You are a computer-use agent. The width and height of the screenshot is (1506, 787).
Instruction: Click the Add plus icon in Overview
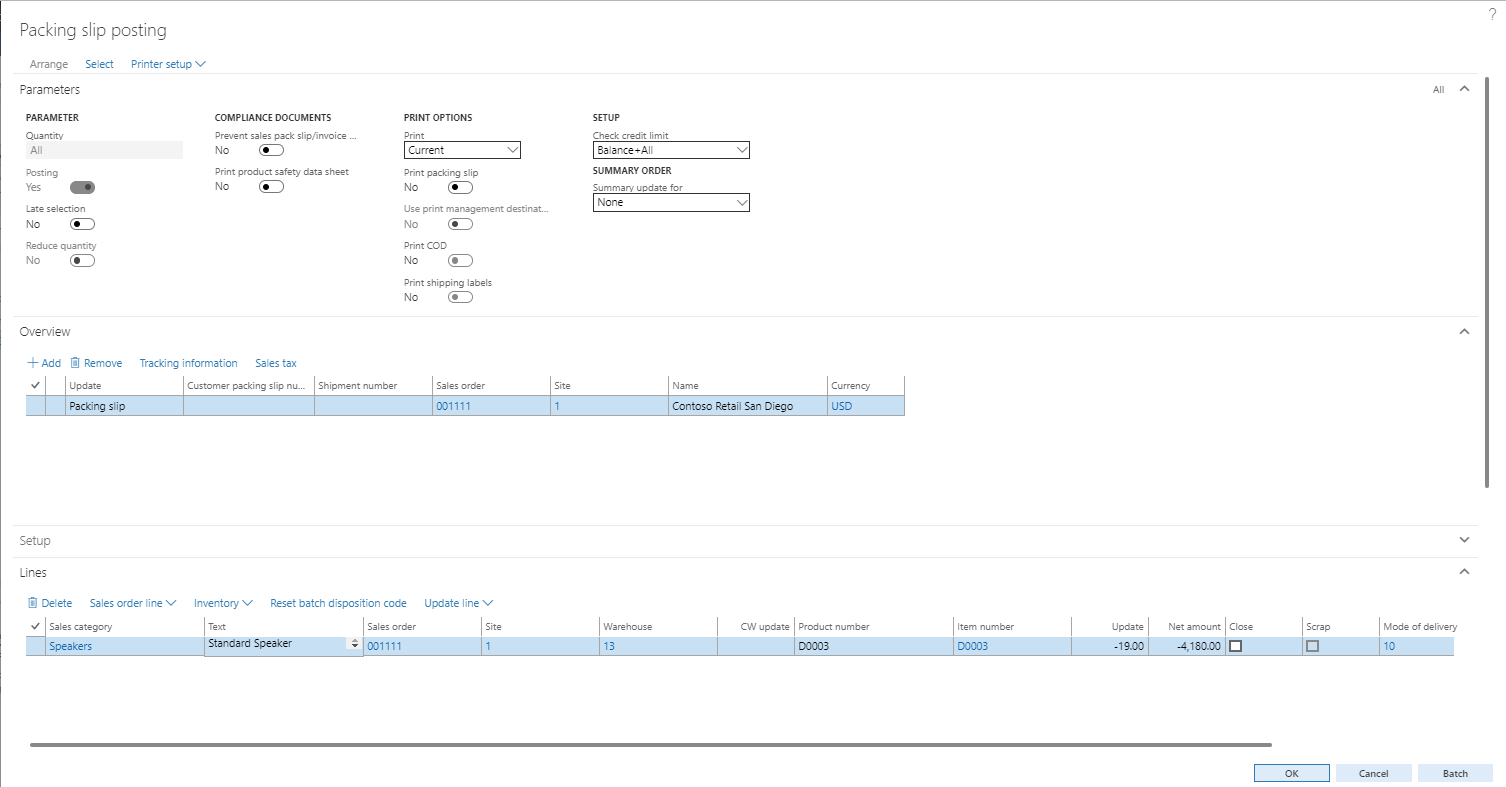(33, 363)
